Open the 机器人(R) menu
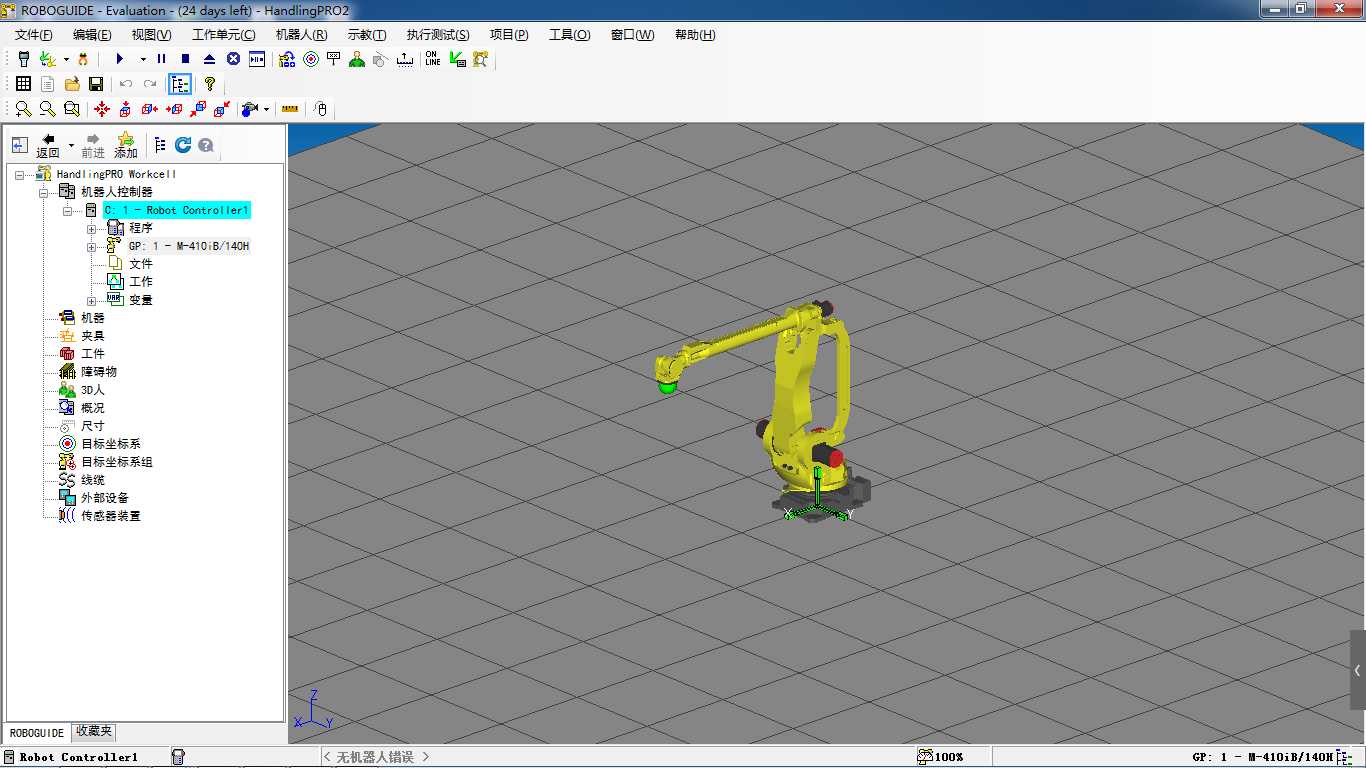Image resolution: width=1366 pixels, height=768 pixels. click(301, 35)
